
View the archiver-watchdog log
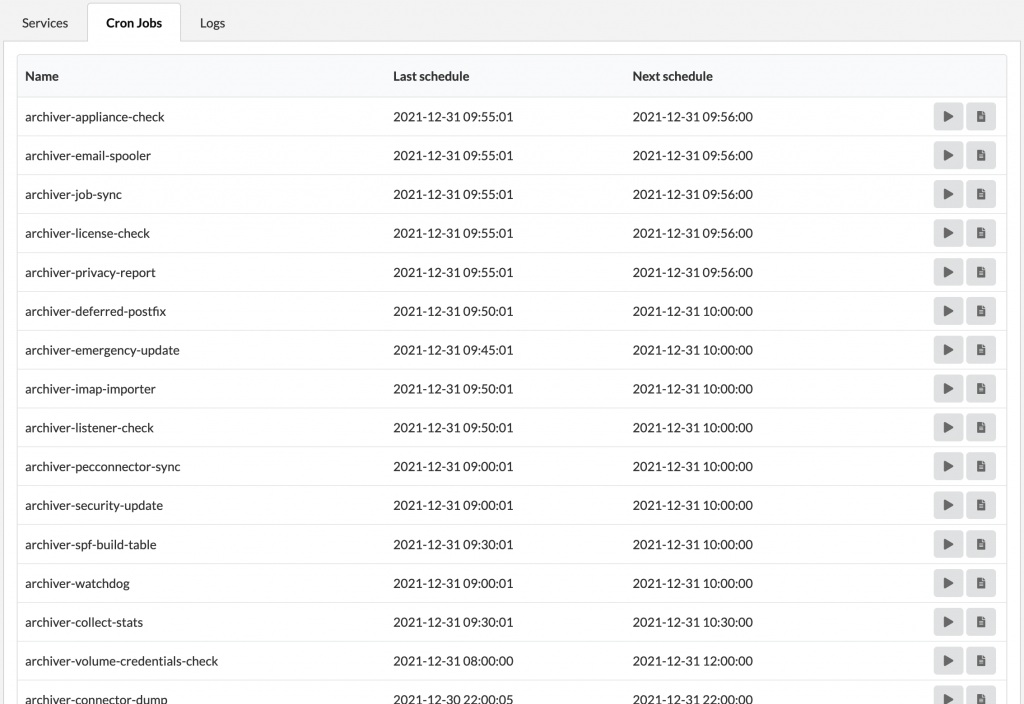pyautogui.click(x=981, y=584)
